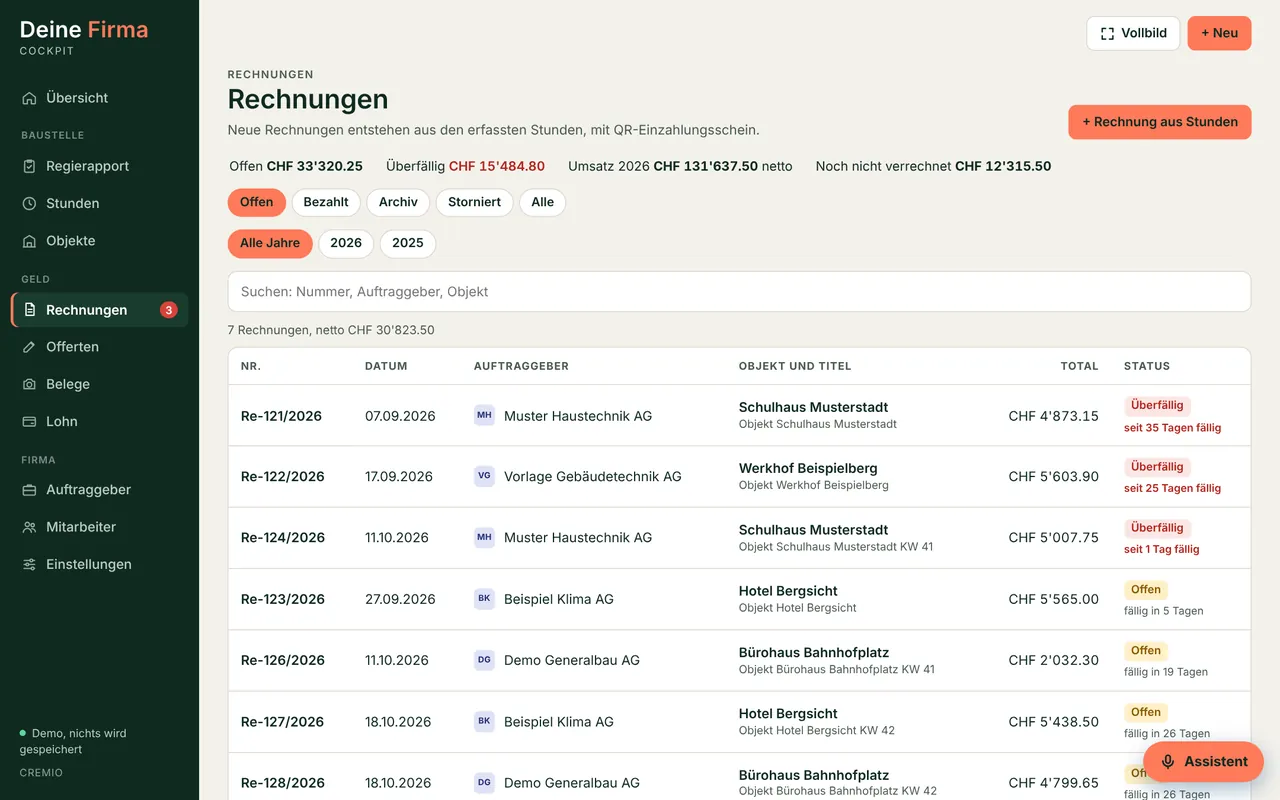
Task: Show Storniert invoices
Action: [x=475, y=202]
